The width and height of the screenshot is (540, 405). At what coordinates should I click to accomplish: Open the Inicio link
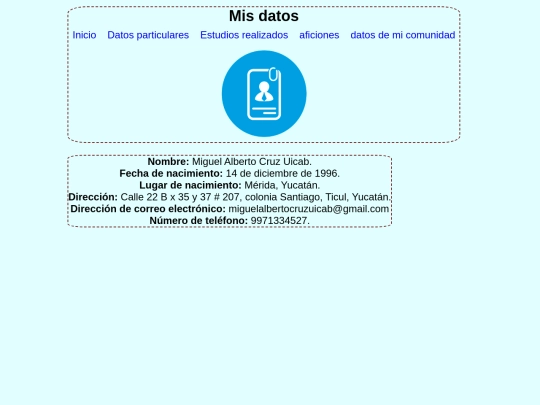pos(84,35)
